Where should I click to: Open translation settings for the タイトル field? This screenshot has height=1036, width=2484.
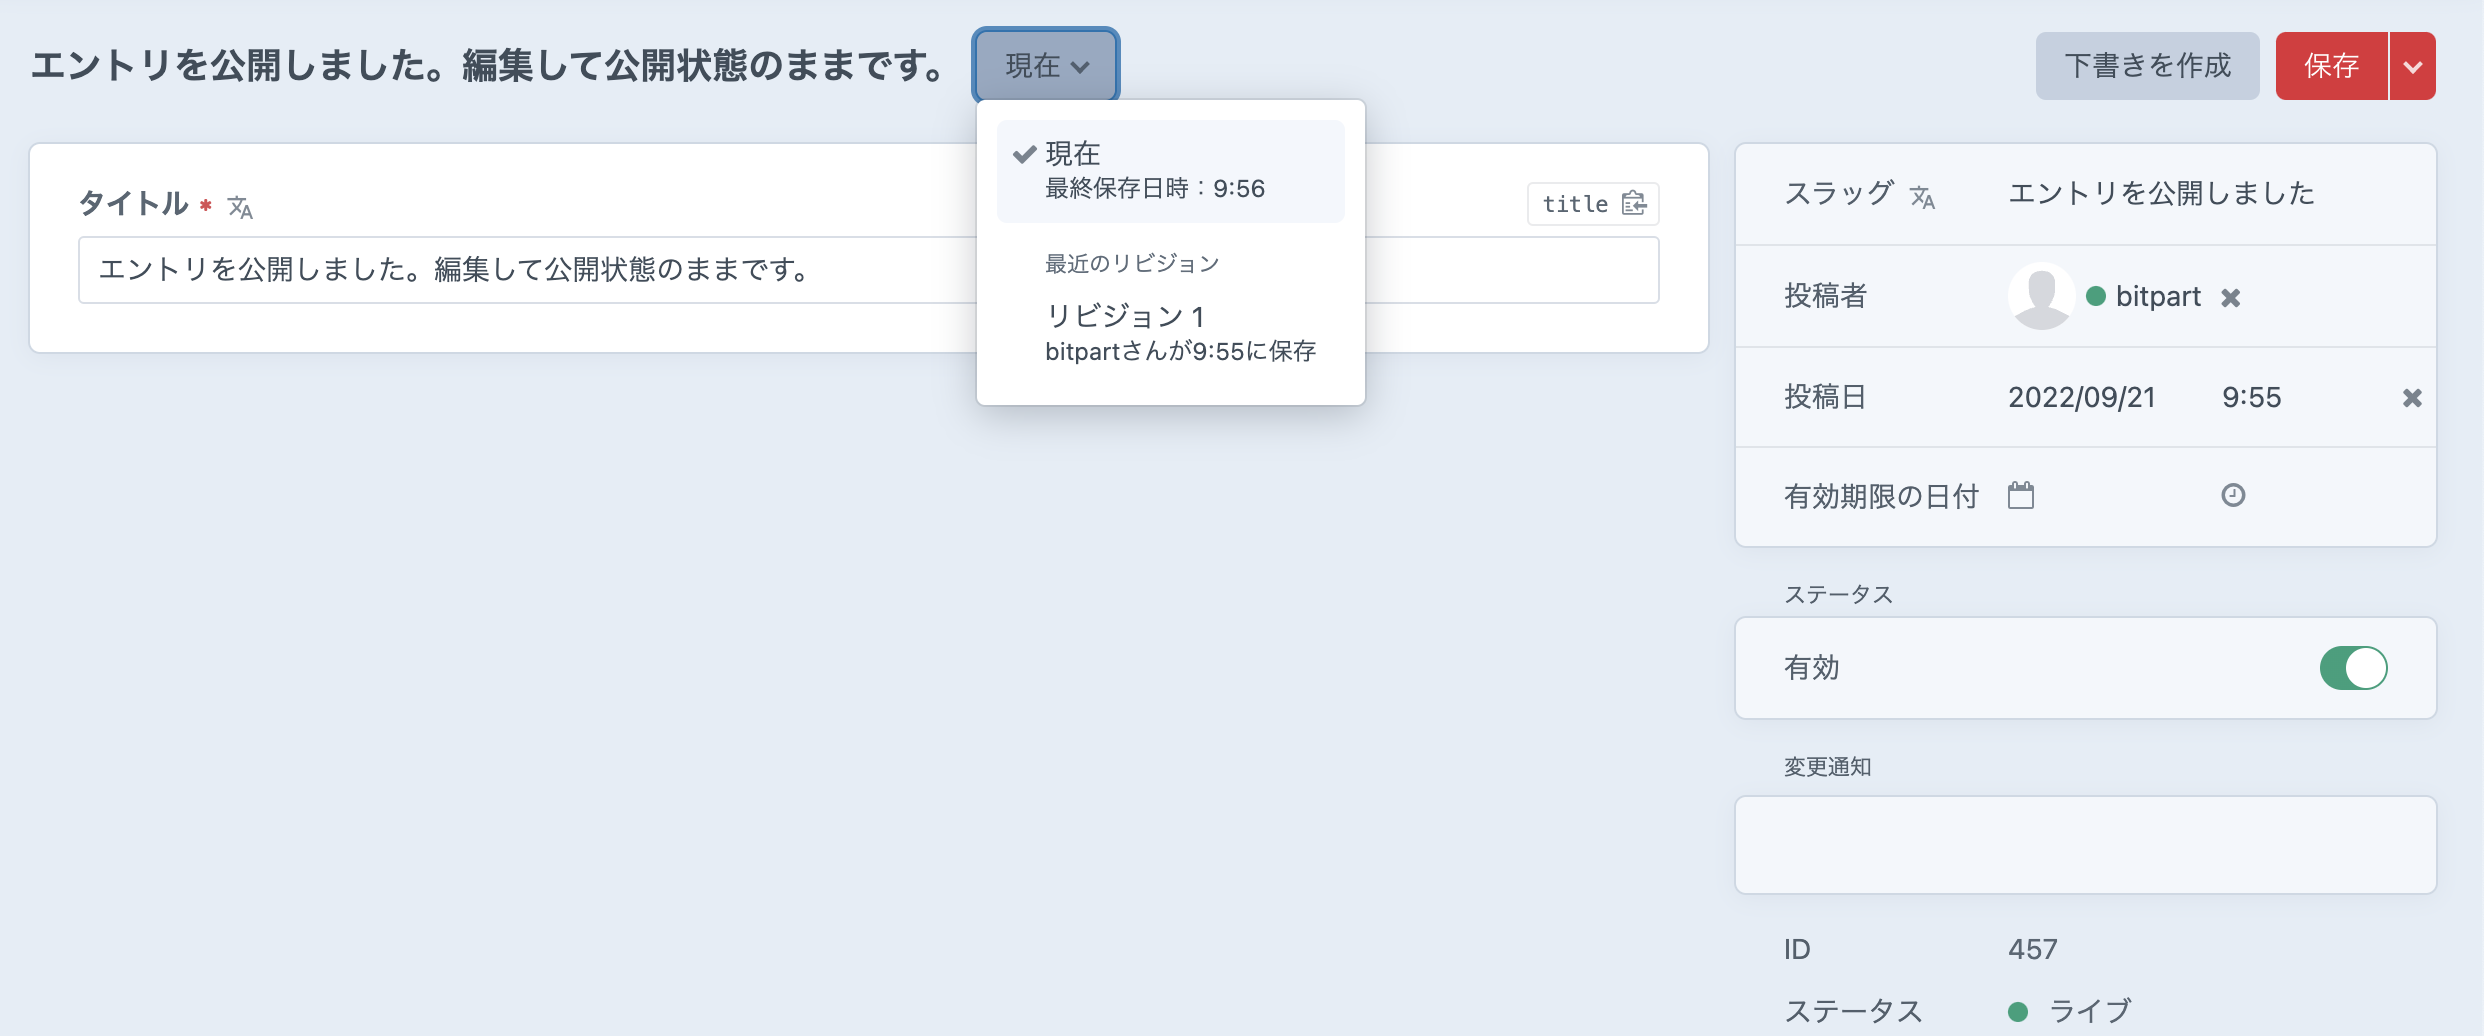[x=239, y=208]
